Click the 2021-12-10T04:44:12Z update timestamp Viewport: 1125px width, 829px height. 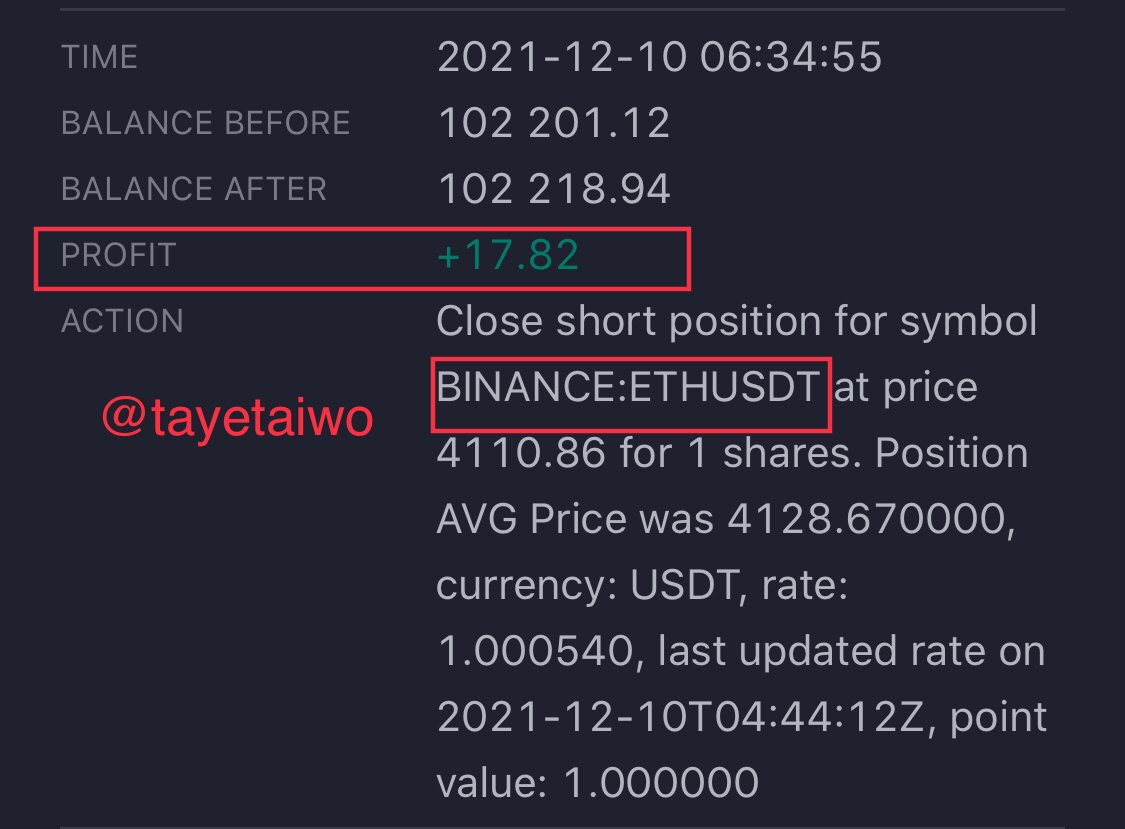click(681, 717)
